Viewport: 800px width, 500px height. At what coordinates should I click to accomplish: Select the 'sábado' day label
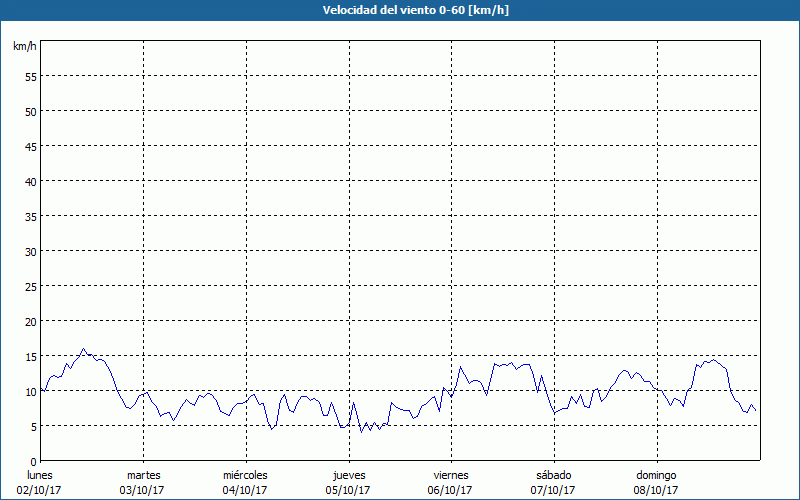coord(553,475)
